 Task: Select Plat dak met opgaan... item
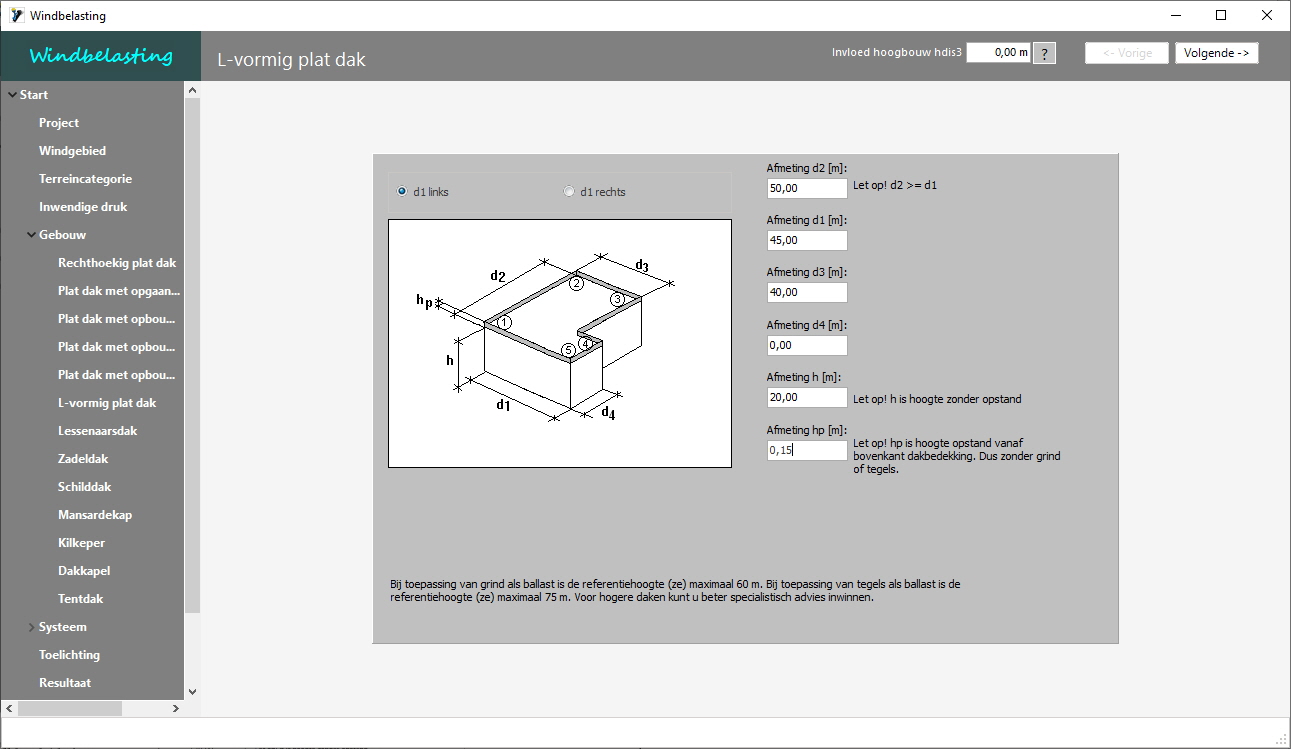point(119,291)
